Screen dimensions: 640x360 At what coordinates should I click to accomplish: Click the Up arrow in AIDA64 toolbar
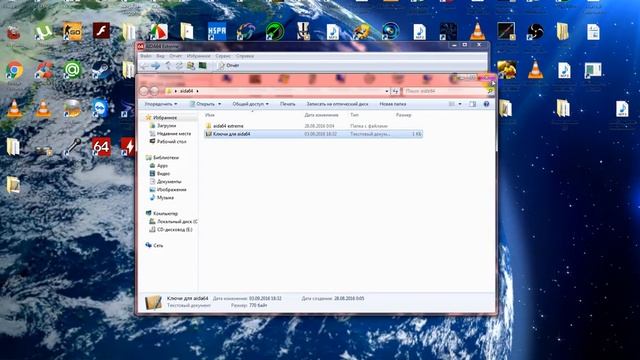[x=168, y=66]
